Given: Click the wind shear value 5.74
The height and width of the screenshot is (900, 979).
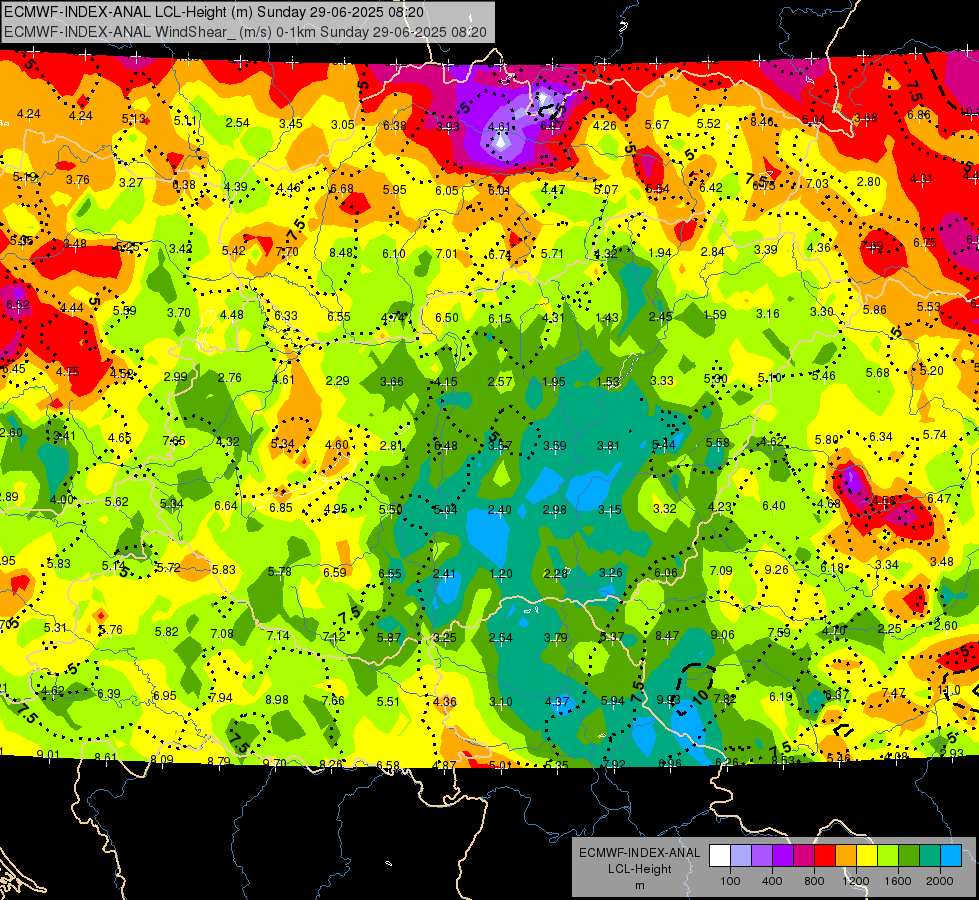Looking at the screenshot, I should (x=935, y=435).
